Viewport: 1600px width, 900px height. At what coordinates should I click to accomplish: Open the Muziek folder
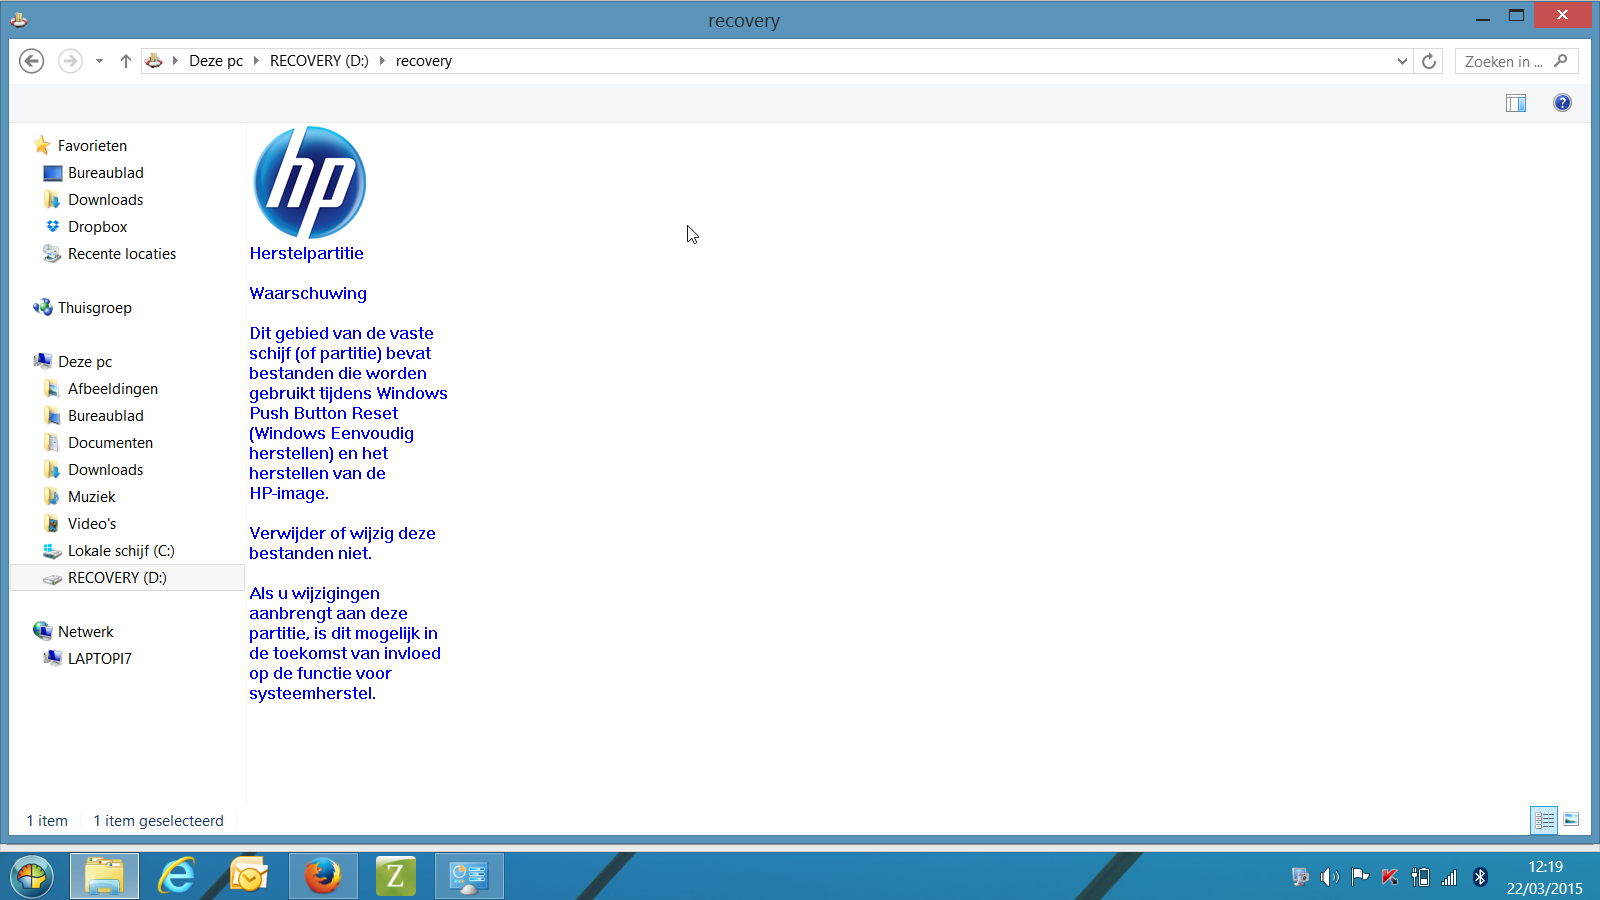(x=91, y=497)
